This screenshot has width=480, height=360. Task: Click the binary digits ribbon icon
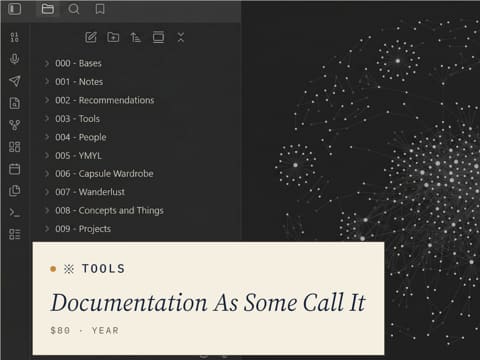tap(15, 37)
